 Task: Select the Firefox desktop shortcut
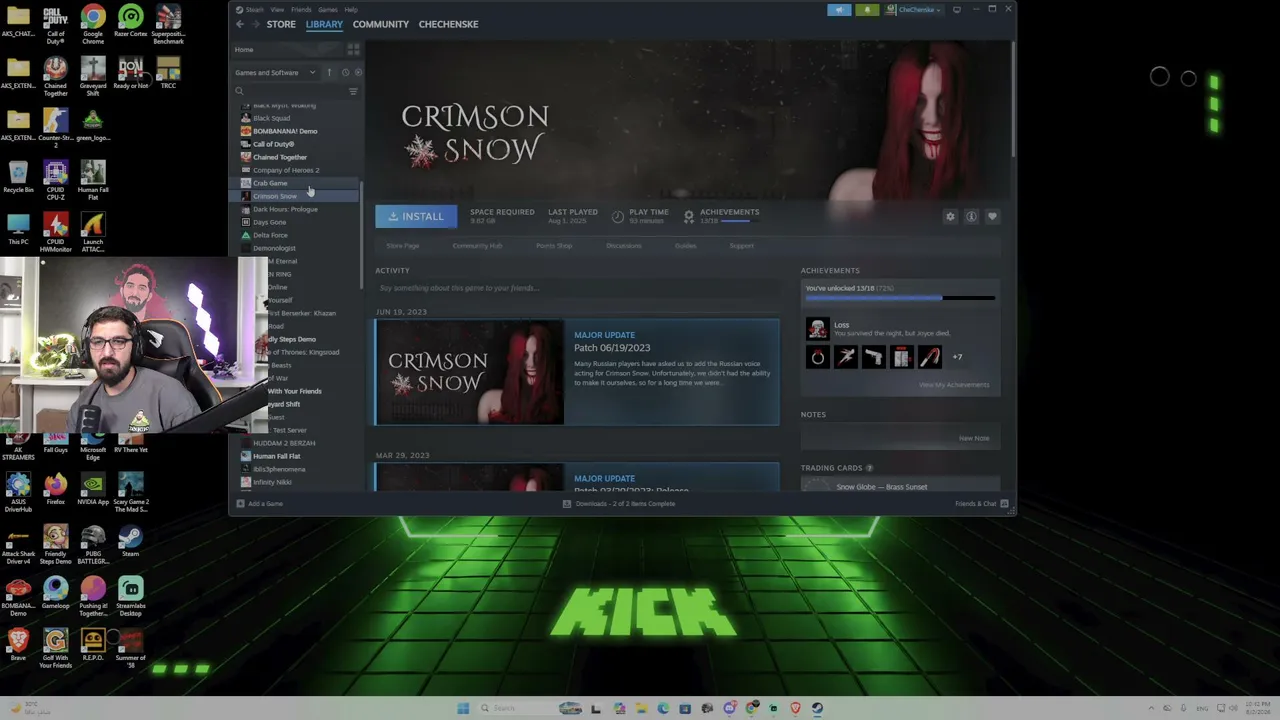click(x=55, y=489)
